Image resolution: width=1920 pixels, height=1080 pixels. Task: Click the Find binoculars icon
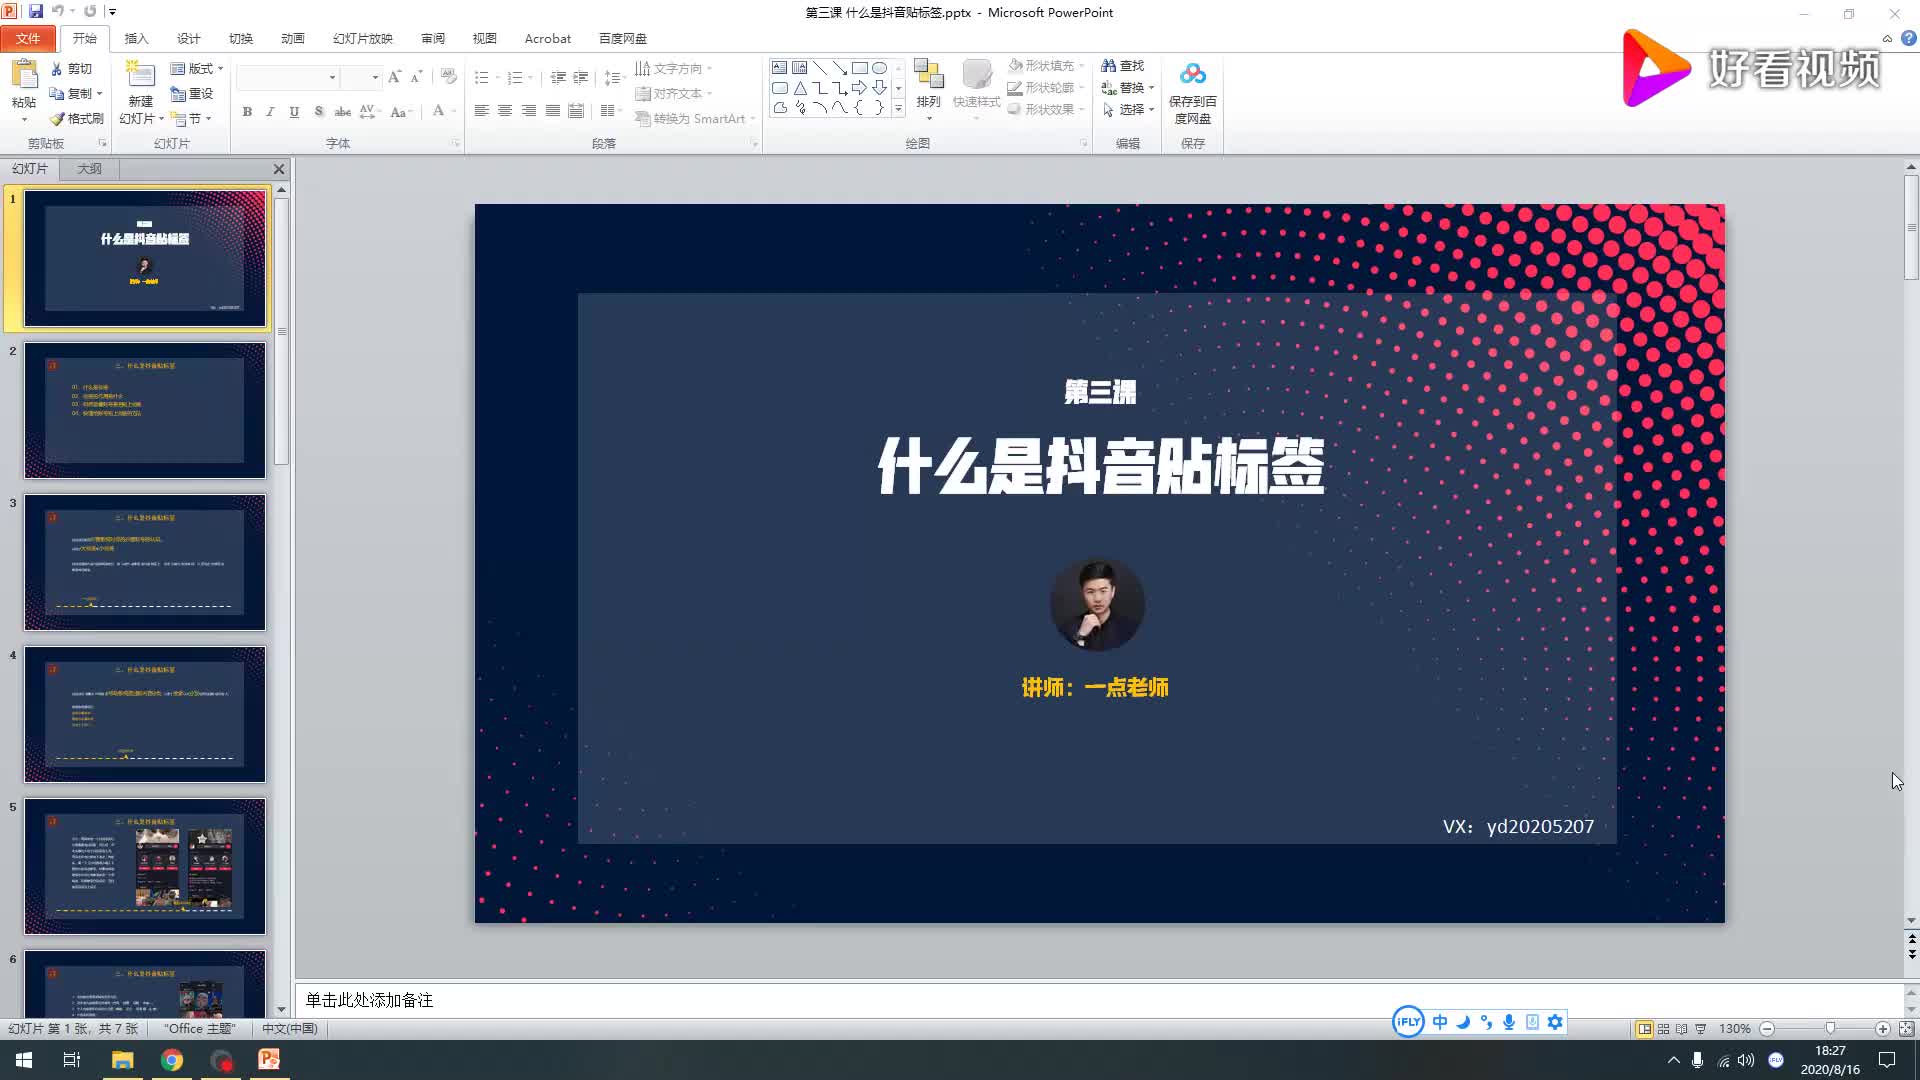tap(1108, 66)
